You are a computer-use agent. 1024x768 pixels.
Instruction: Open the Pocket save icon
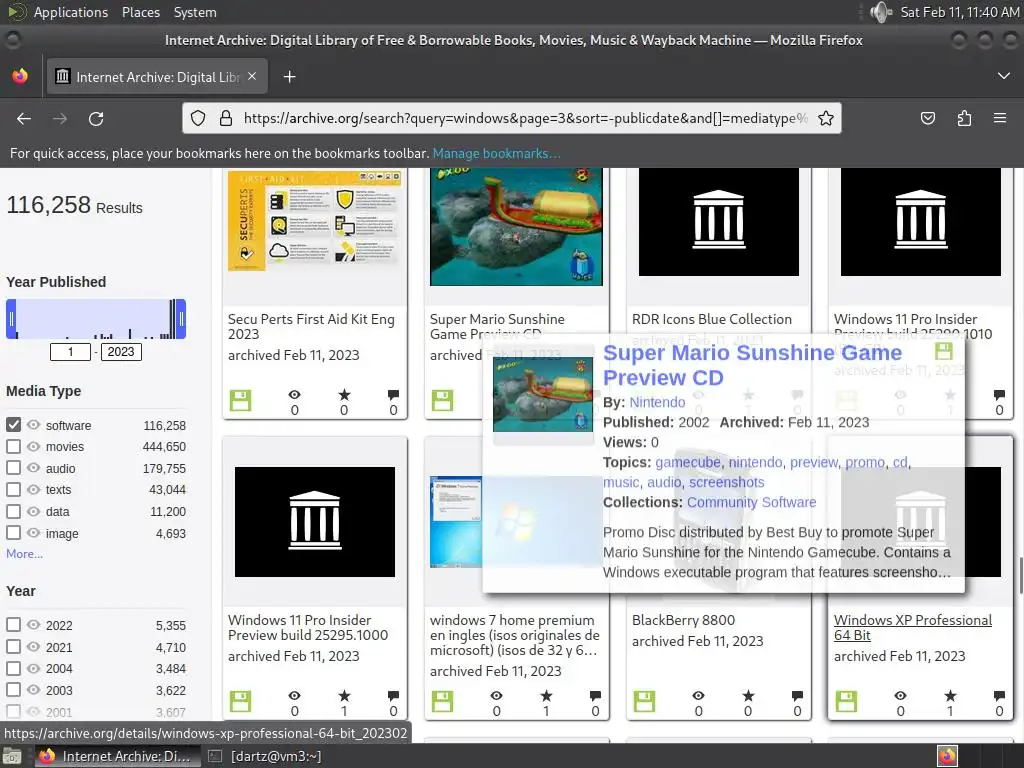click(x=927, y=118)
